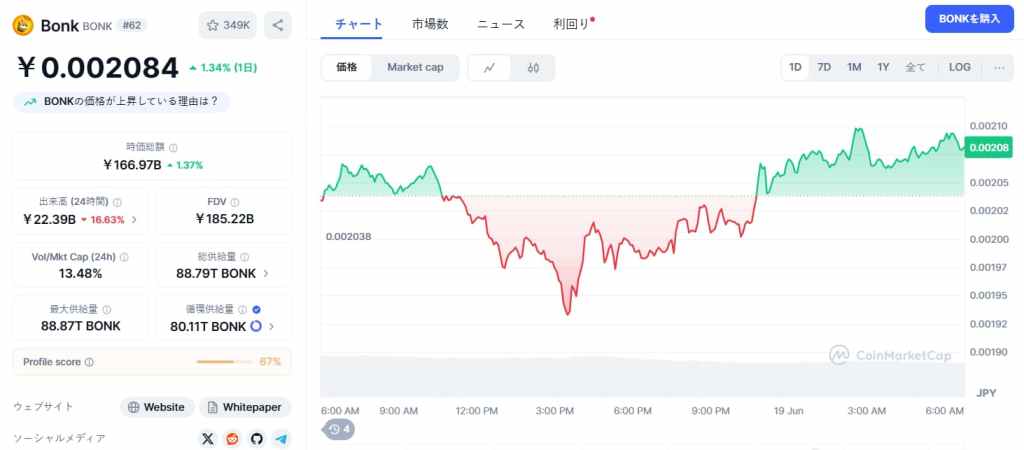Viewport: 1024px width, 450px height.
Task: Open the X social media link
Action: (208, 439)
